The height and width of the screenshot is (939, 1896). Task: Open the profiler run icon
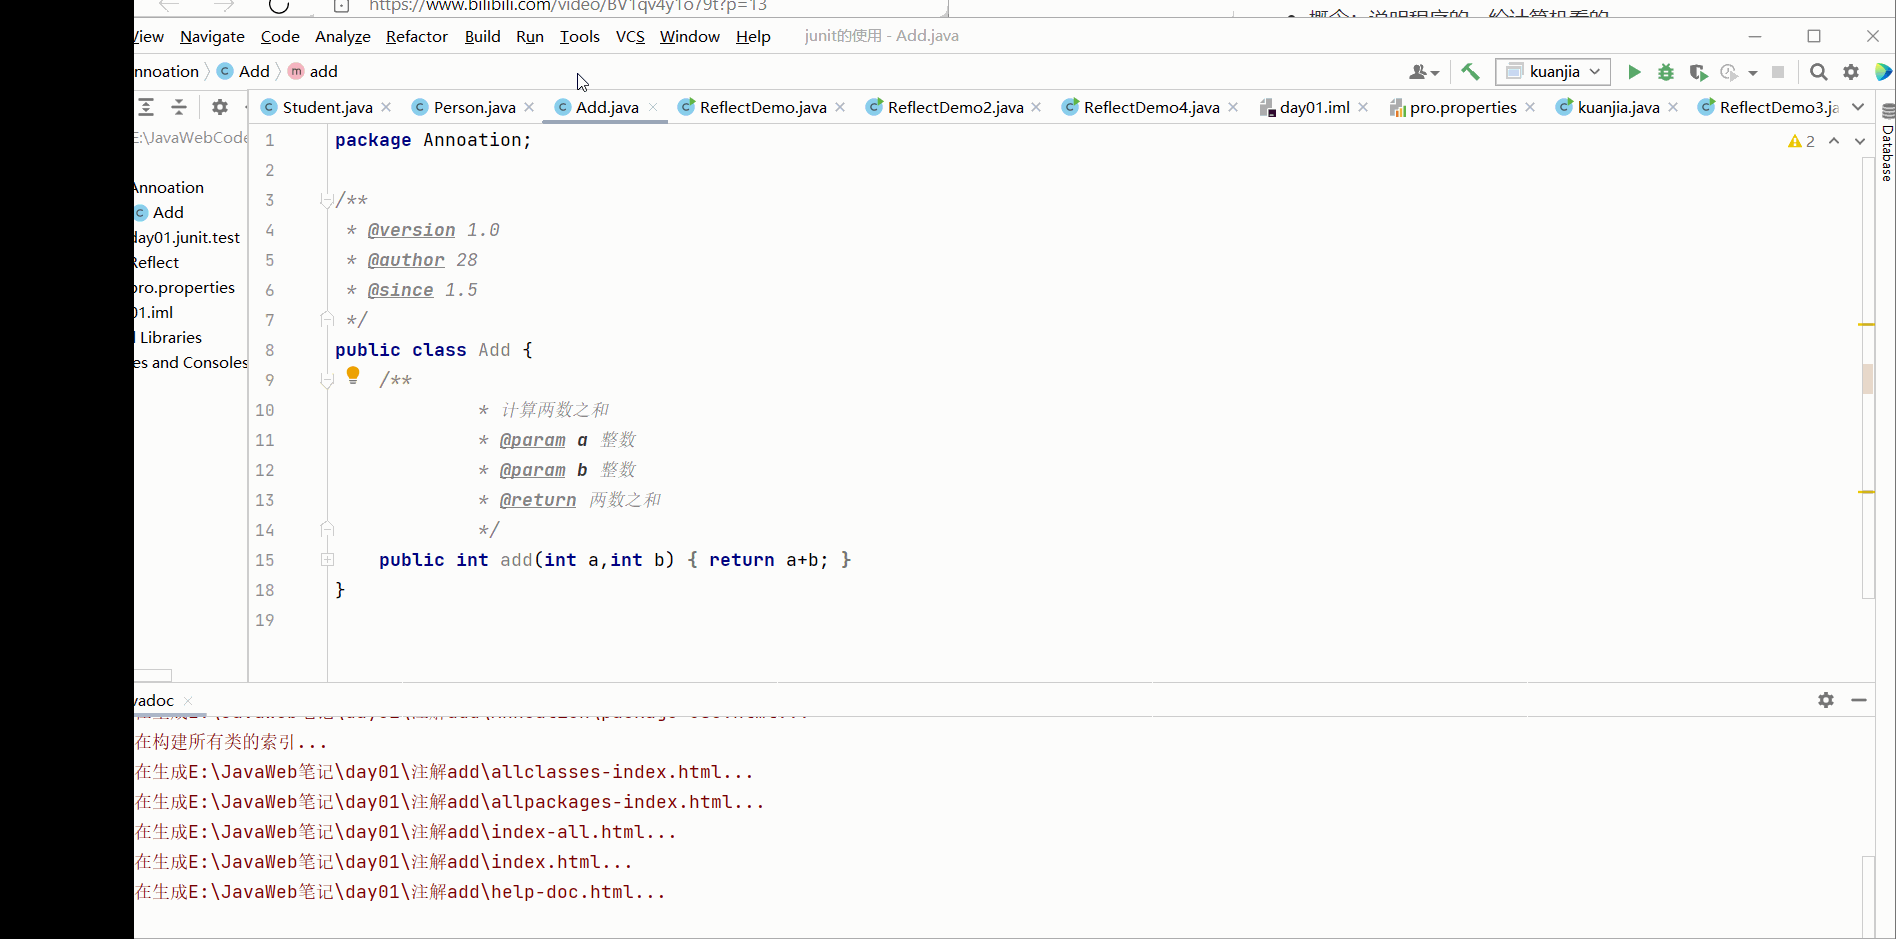1729,72
